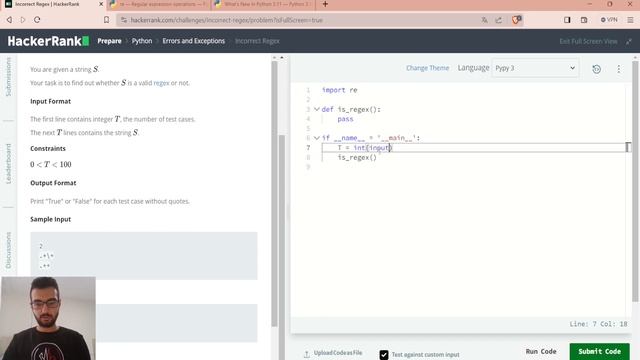Follow the regex link in the problem text
The image size is (640, 360).
click(161, 83)
